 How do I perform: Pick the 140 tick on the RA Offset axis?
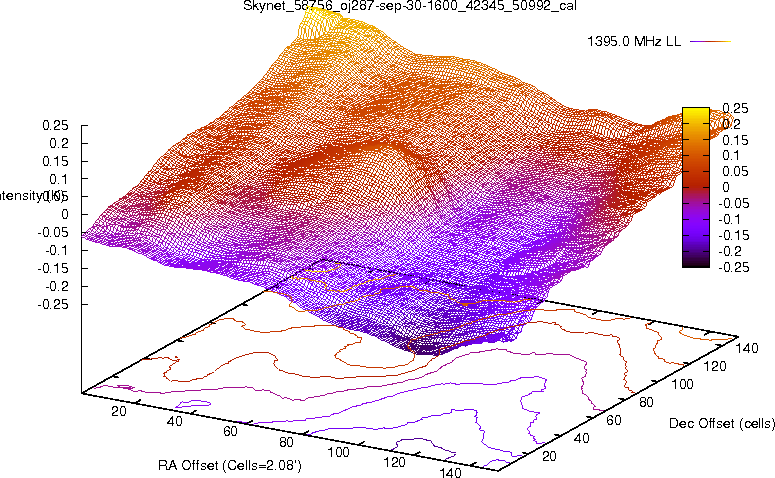(x=450, y=472)
